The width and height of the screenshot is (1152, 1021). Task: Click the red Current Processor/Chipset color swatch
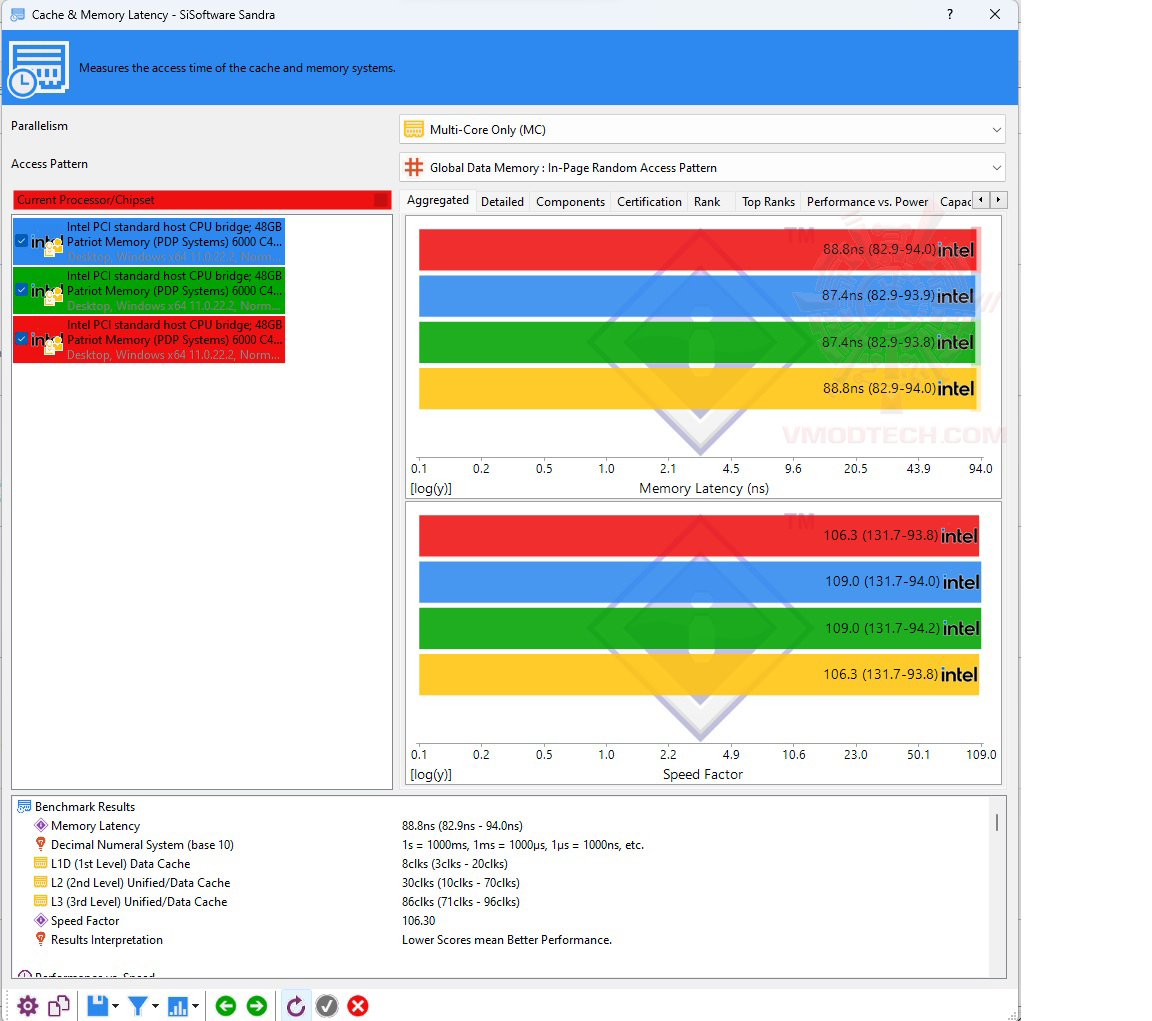coord(381,200)
